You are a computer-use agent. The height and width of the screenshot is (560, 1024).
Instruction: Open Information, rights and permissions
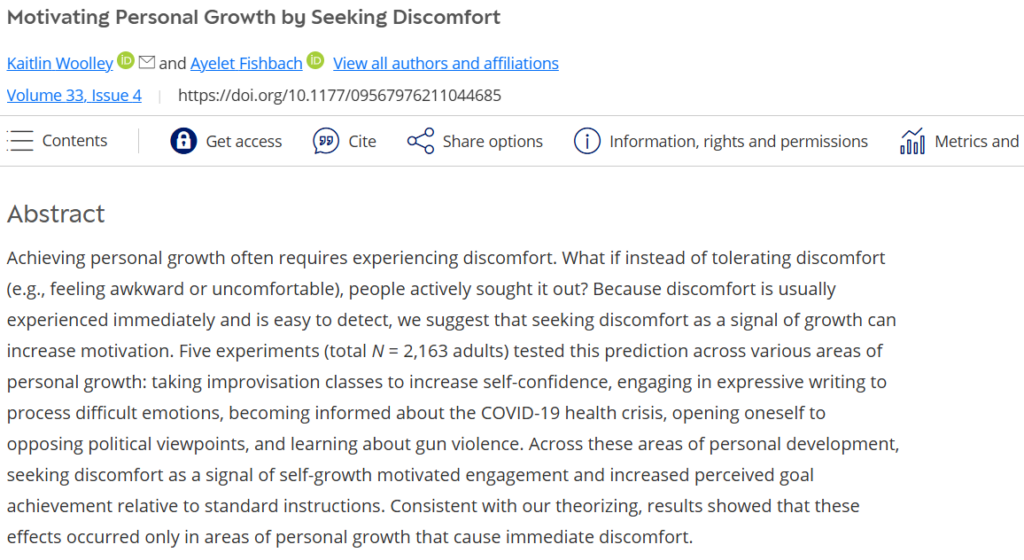point(738,141)
